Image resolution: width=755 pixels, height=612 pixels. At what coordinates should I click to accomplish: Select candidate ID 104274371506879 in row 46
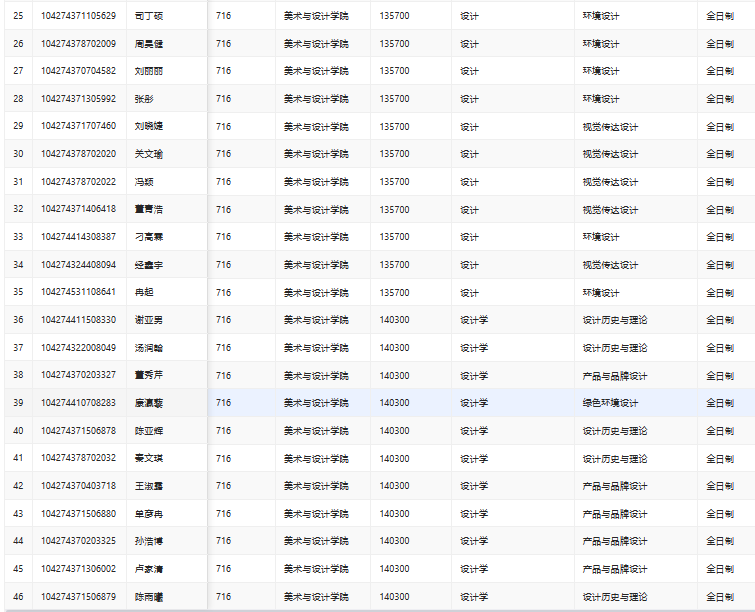tap(78, 597)
